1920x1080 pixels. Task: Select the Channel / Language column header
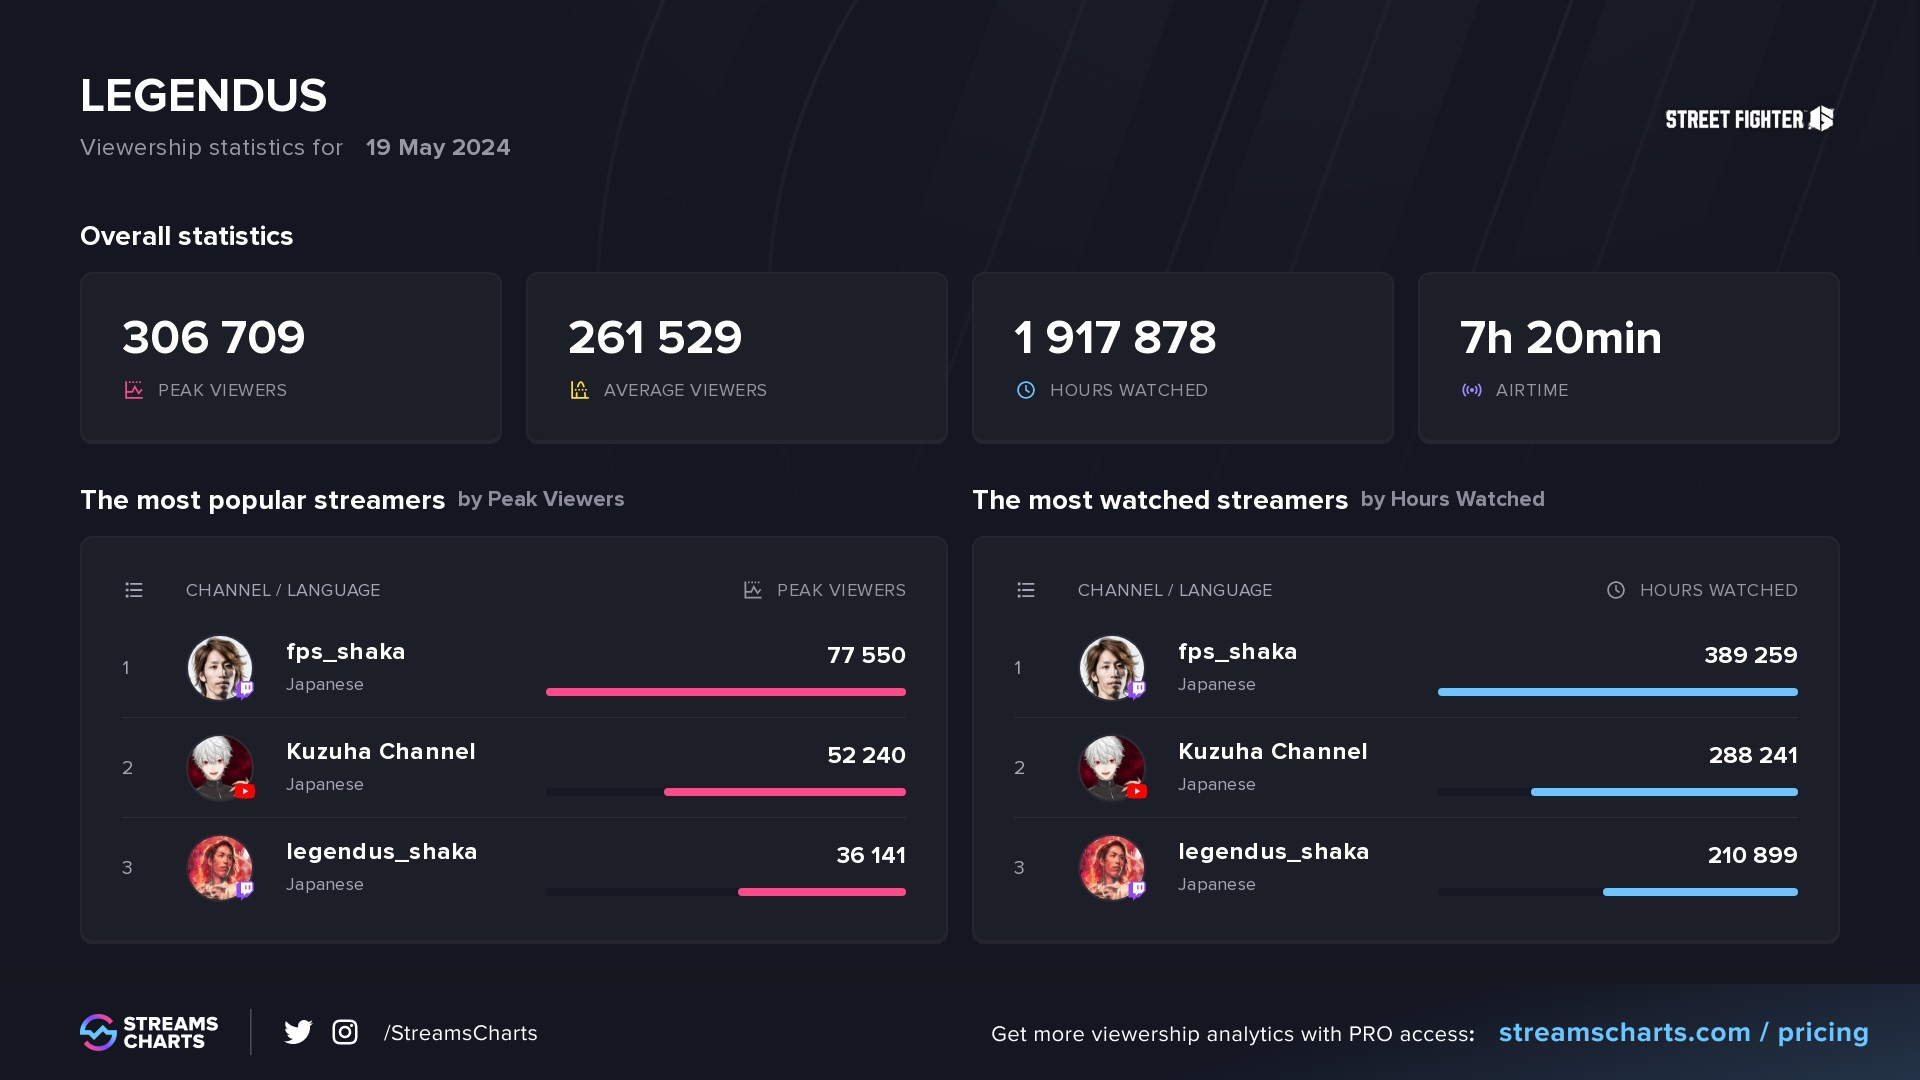click(x=282, y=590)
